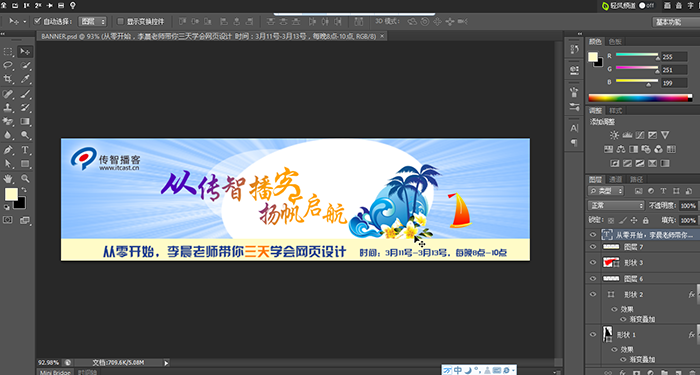Reset default foreground and background colors
700x375 pixels.
click(x=7, y=207)
